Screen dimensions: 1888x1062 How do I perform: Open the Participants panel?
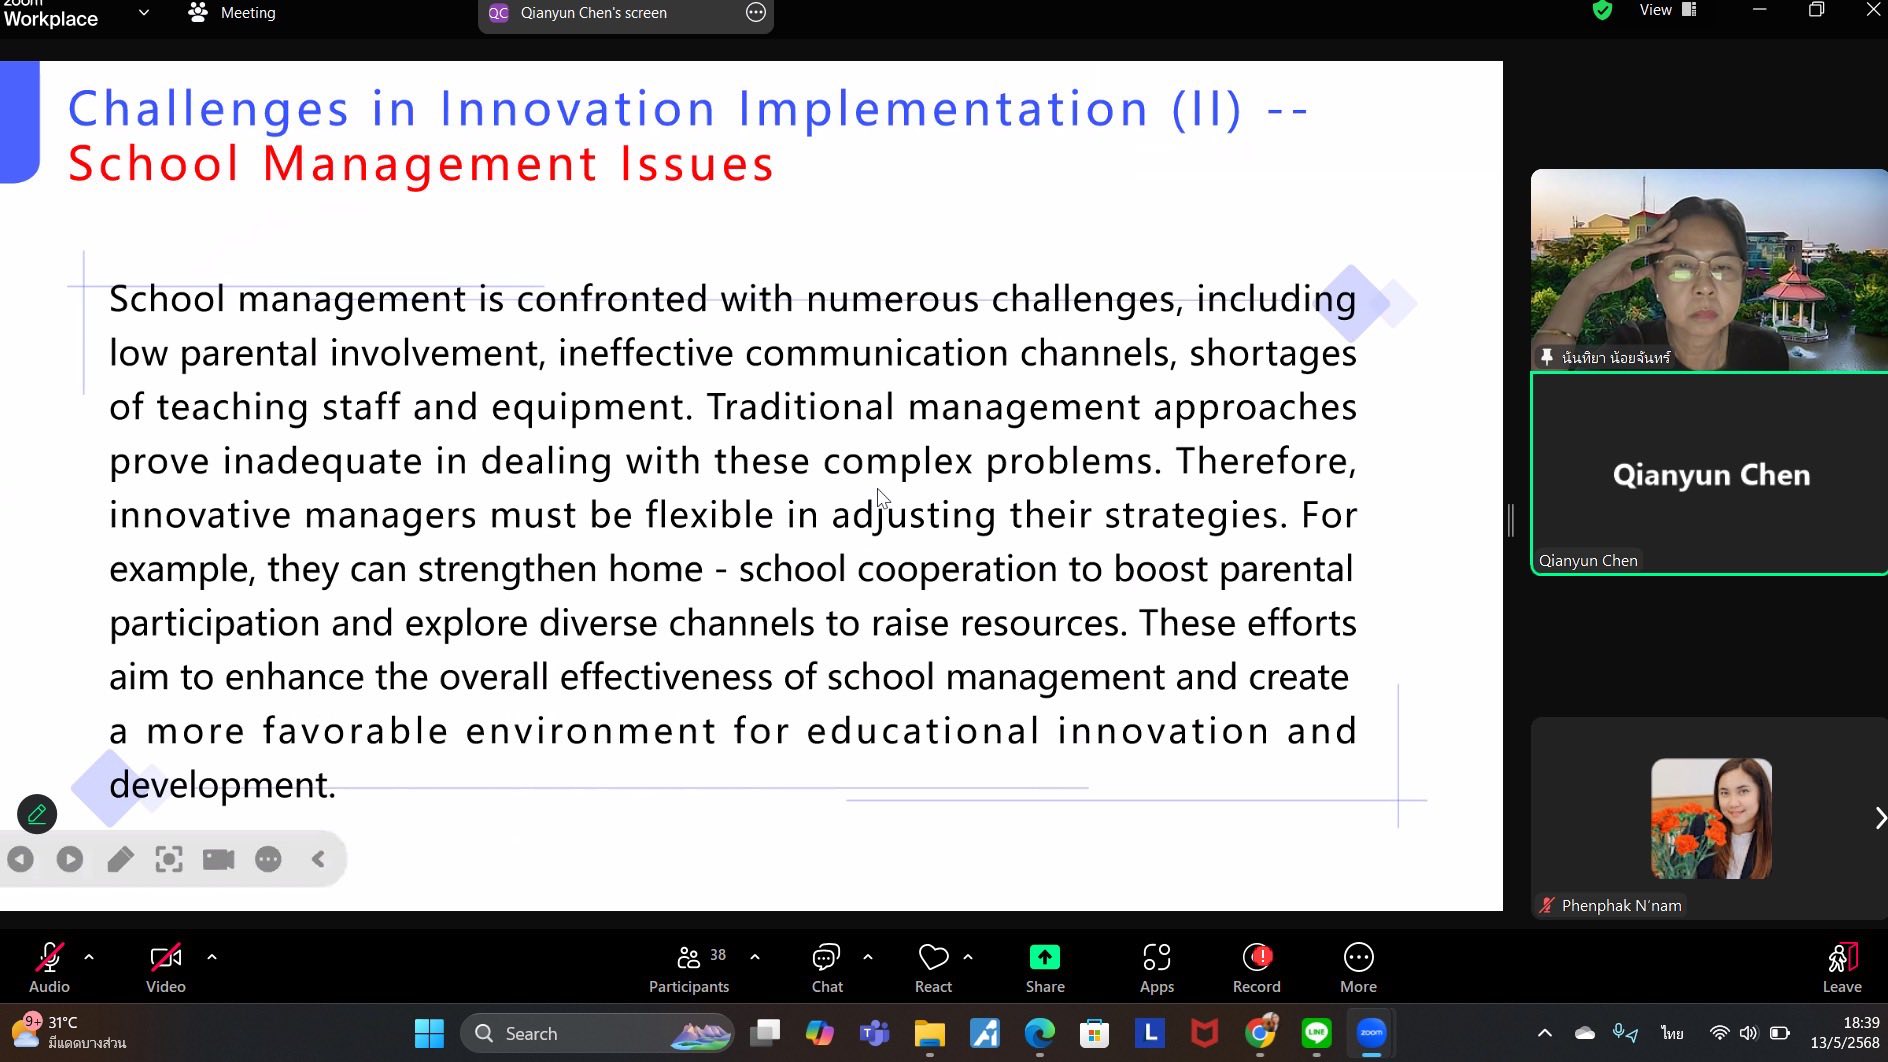click(x=689, y=967)
